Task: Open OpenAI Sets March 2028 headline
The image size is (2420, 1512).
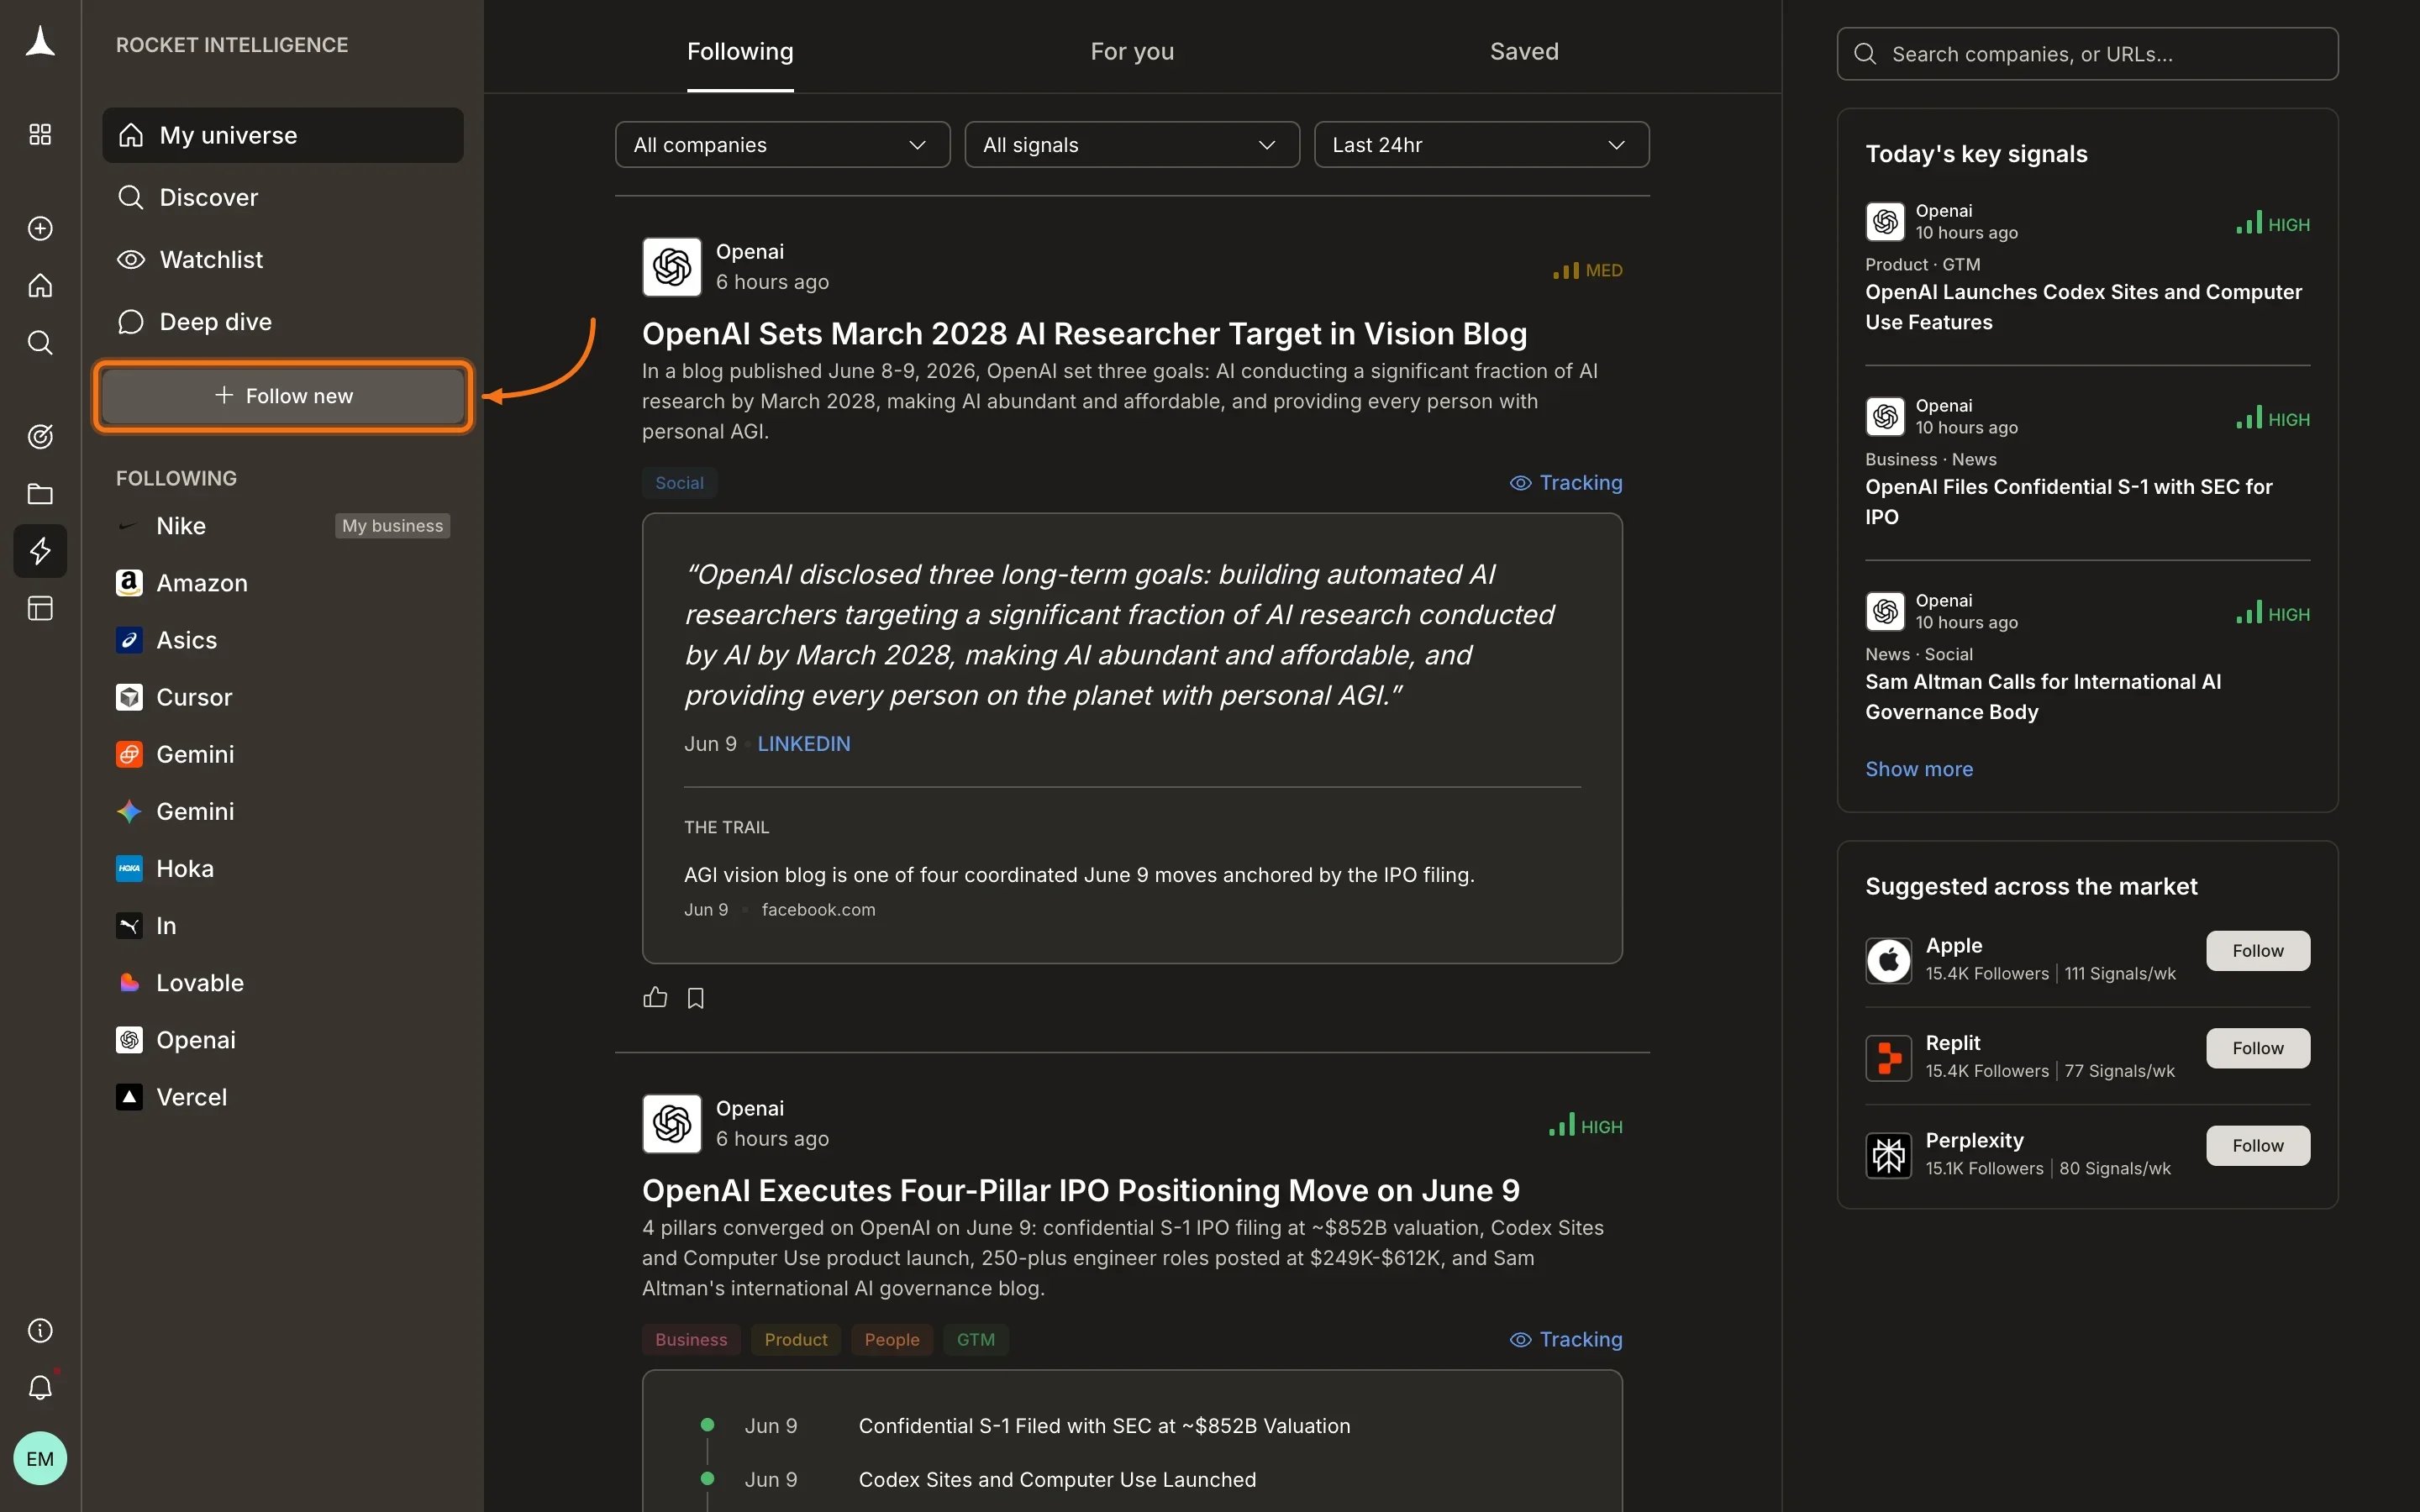Action: 1084,333
